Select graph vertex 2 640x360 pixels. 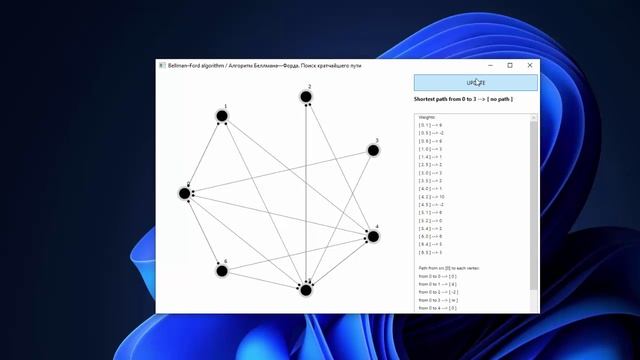306,97
